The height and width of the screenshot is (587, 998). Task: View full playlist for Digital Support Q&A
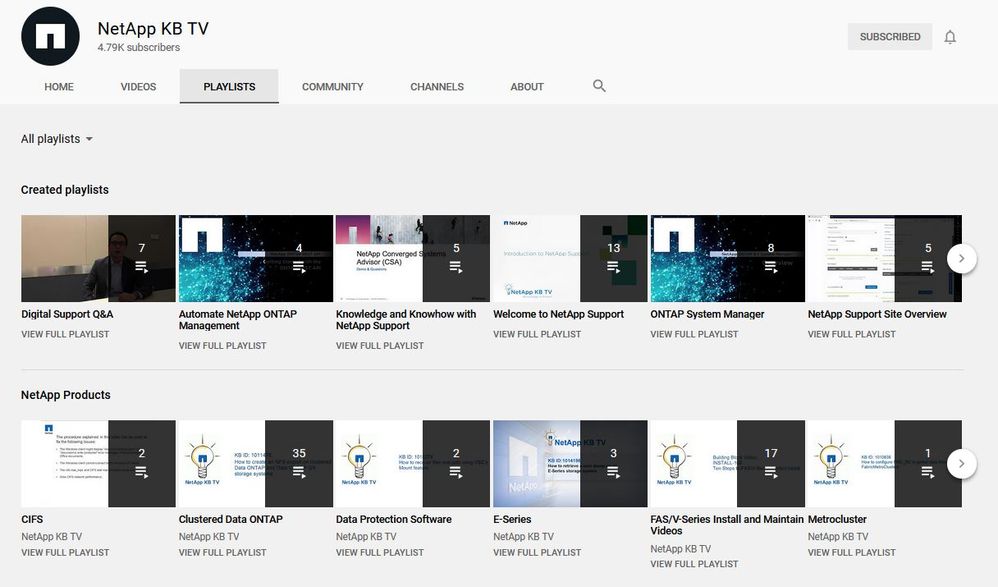tap(65, 334)
